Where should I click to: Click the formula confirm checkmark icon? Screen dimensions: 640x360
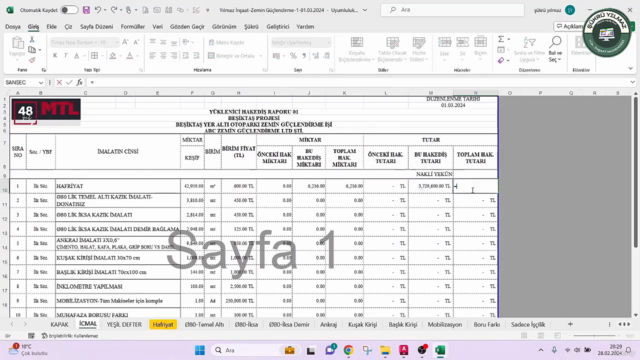(x=69, y=82)
